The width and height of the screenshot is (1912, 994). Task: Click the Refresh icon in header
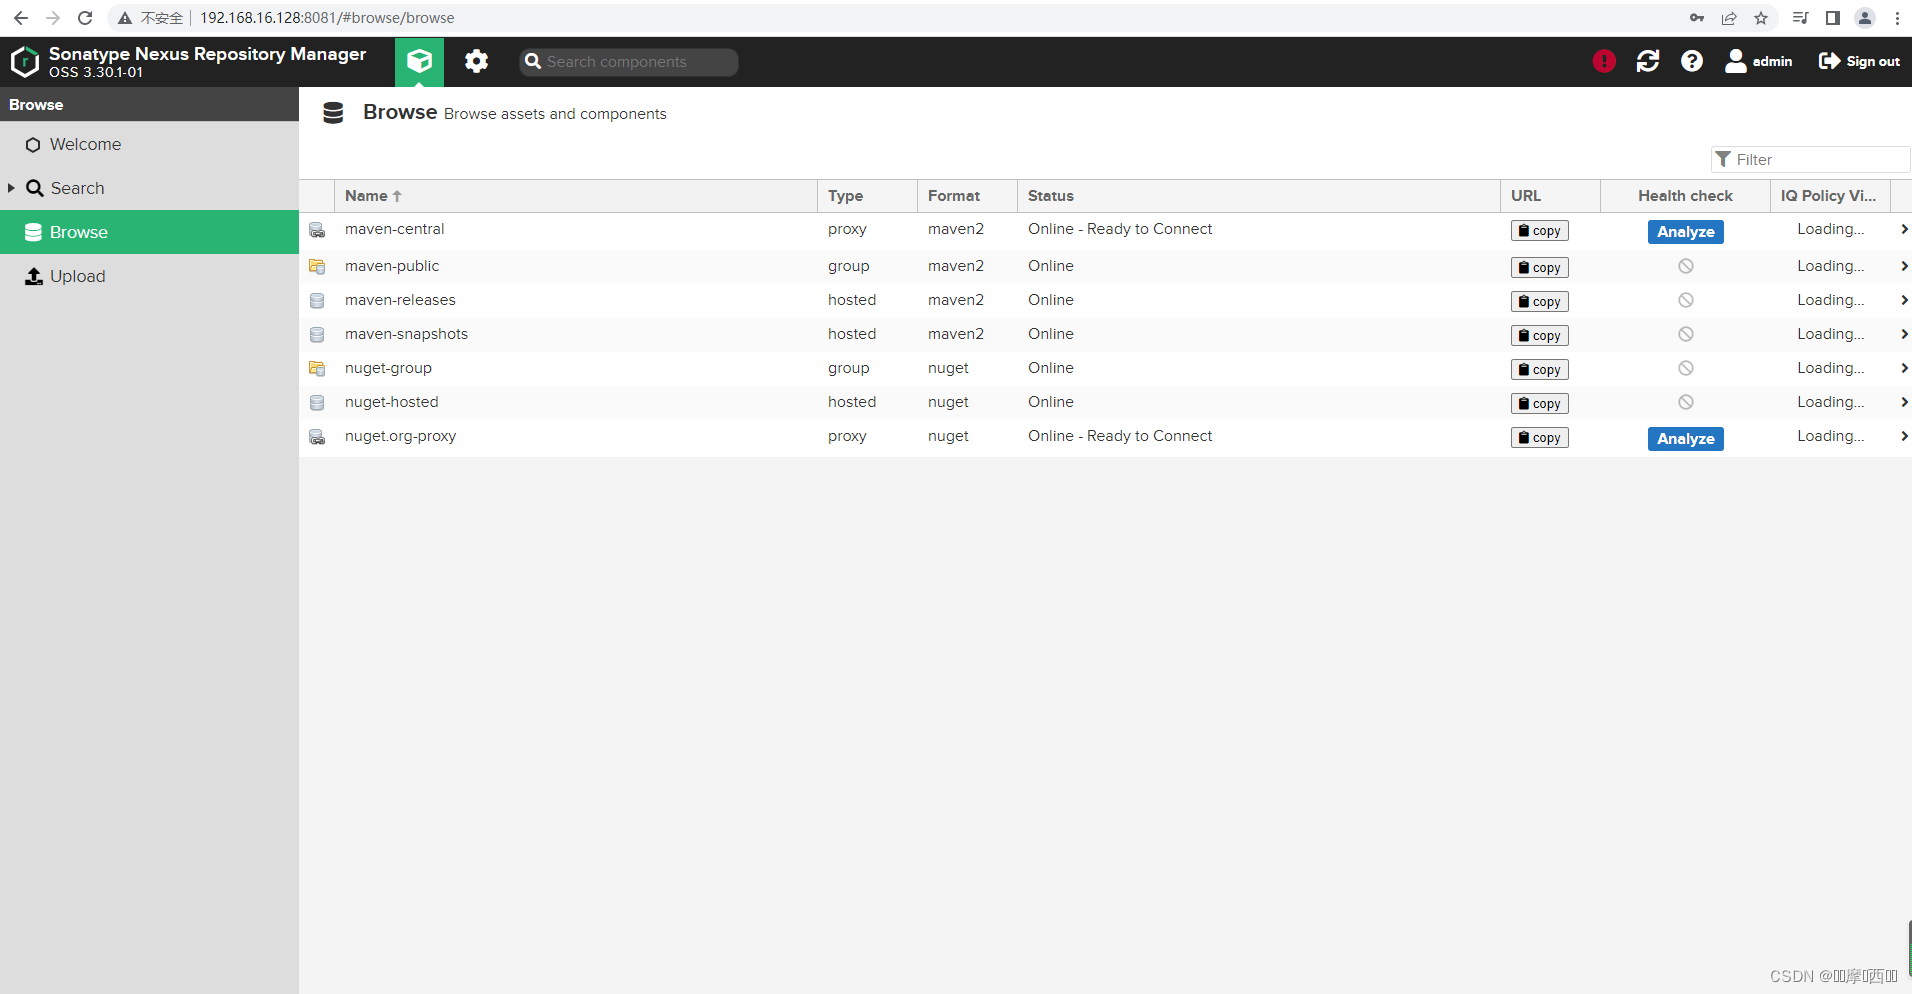(1648, 61)
